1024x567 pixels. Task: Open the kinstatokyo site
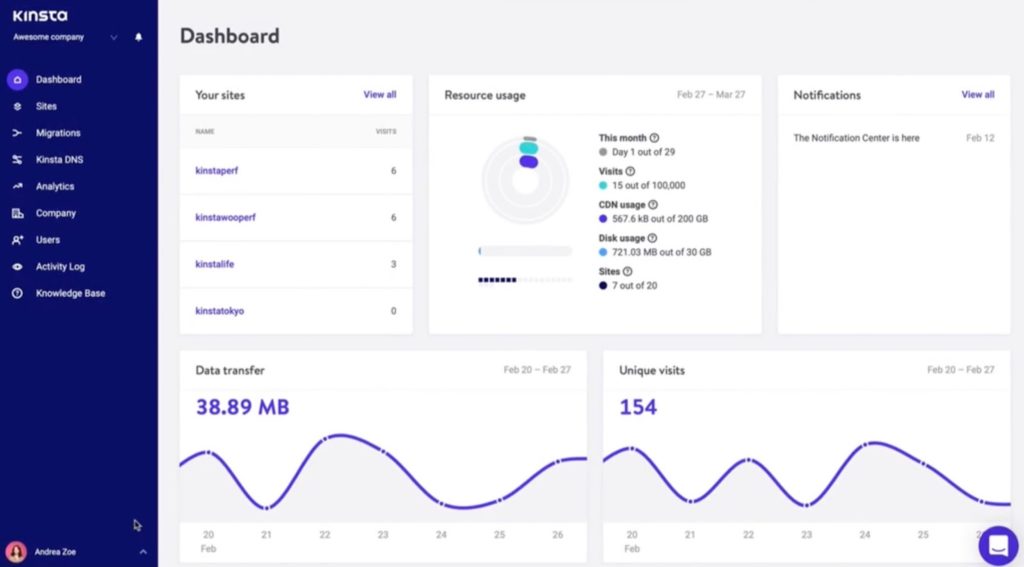[219, 311]
